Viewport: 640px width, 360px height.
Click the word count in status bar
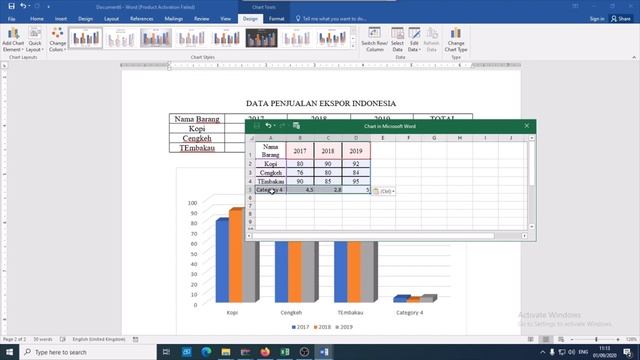[x=43, y=339]
